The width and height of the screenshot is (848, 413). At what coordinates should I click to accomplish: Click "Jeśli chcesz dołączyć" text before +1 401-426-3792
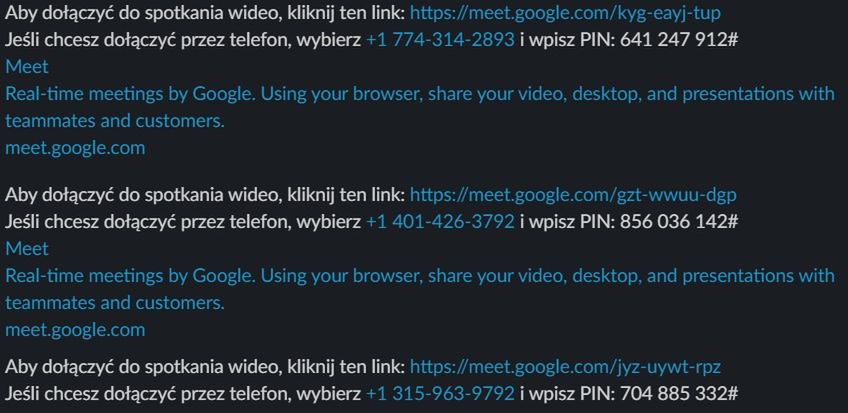tap(91, 221)
